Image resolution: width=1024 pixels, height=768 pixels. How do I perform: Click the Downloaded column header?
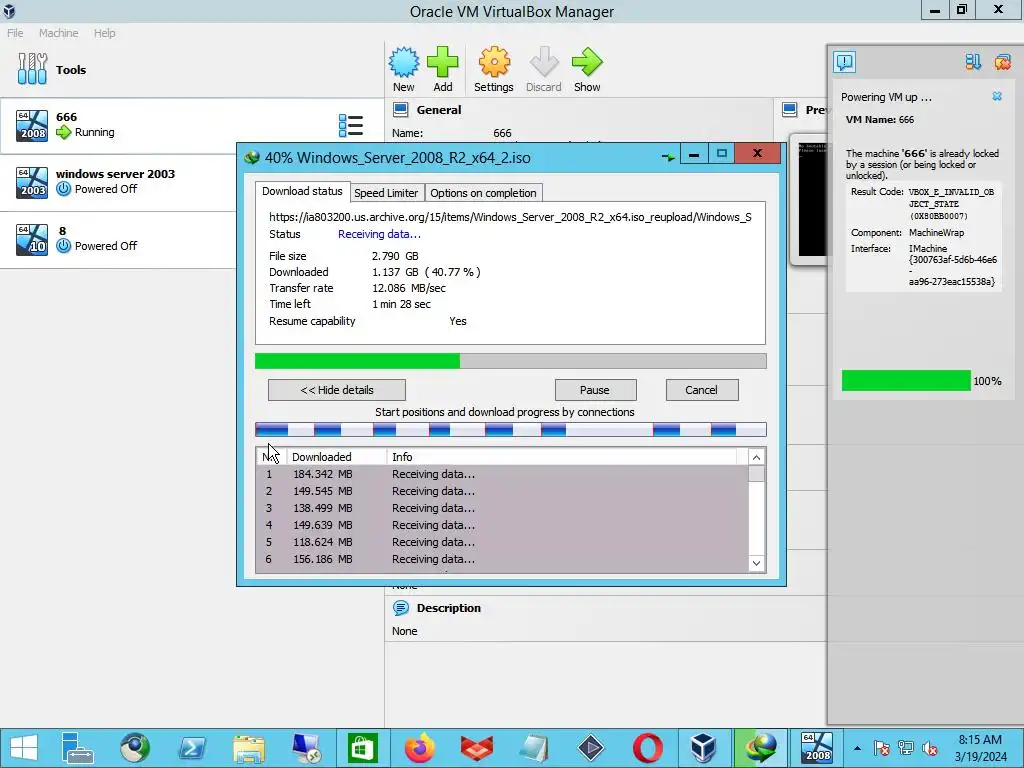point(336,456)
